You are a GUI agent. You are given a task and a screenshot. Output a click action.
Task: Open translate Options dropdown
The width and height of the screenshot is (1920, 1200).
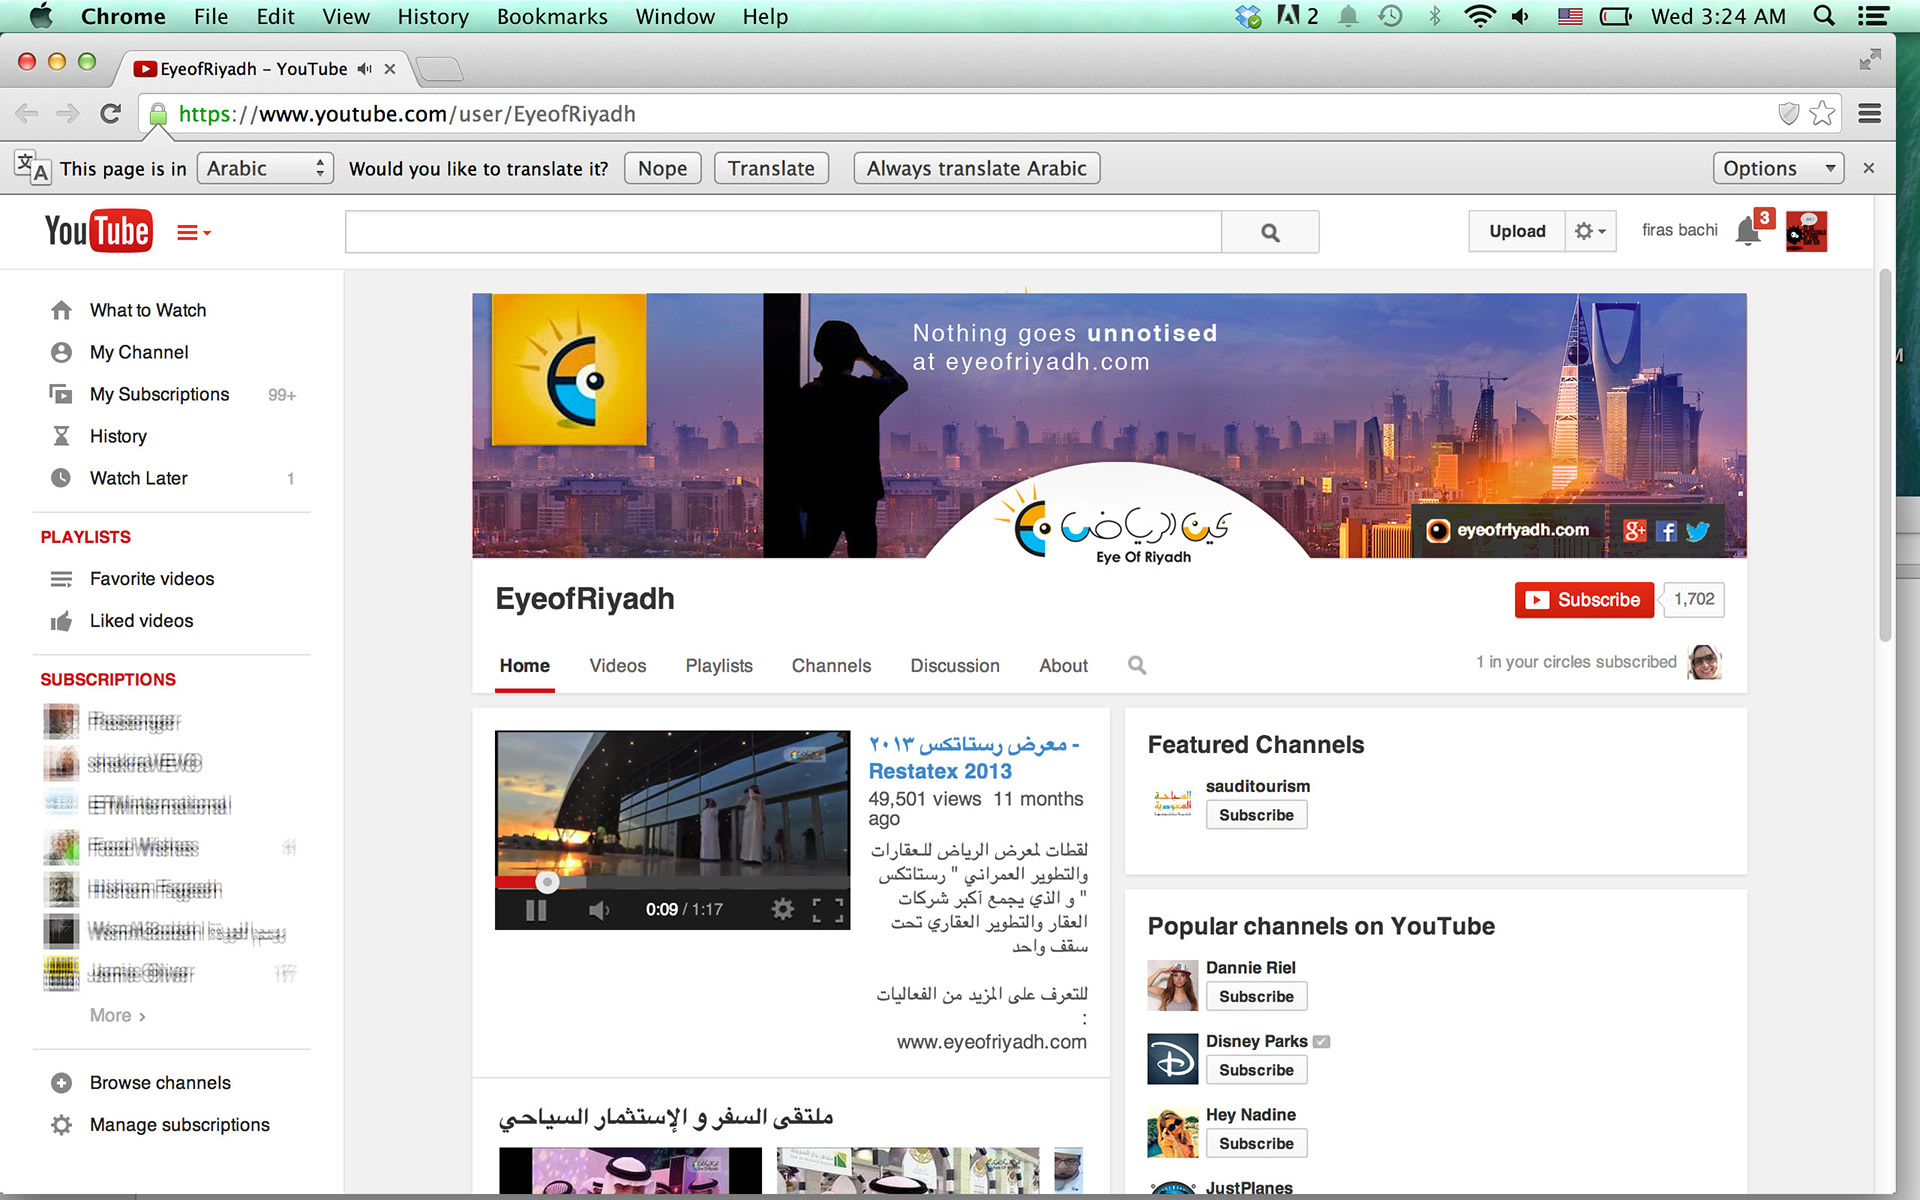click(1778, 168)
